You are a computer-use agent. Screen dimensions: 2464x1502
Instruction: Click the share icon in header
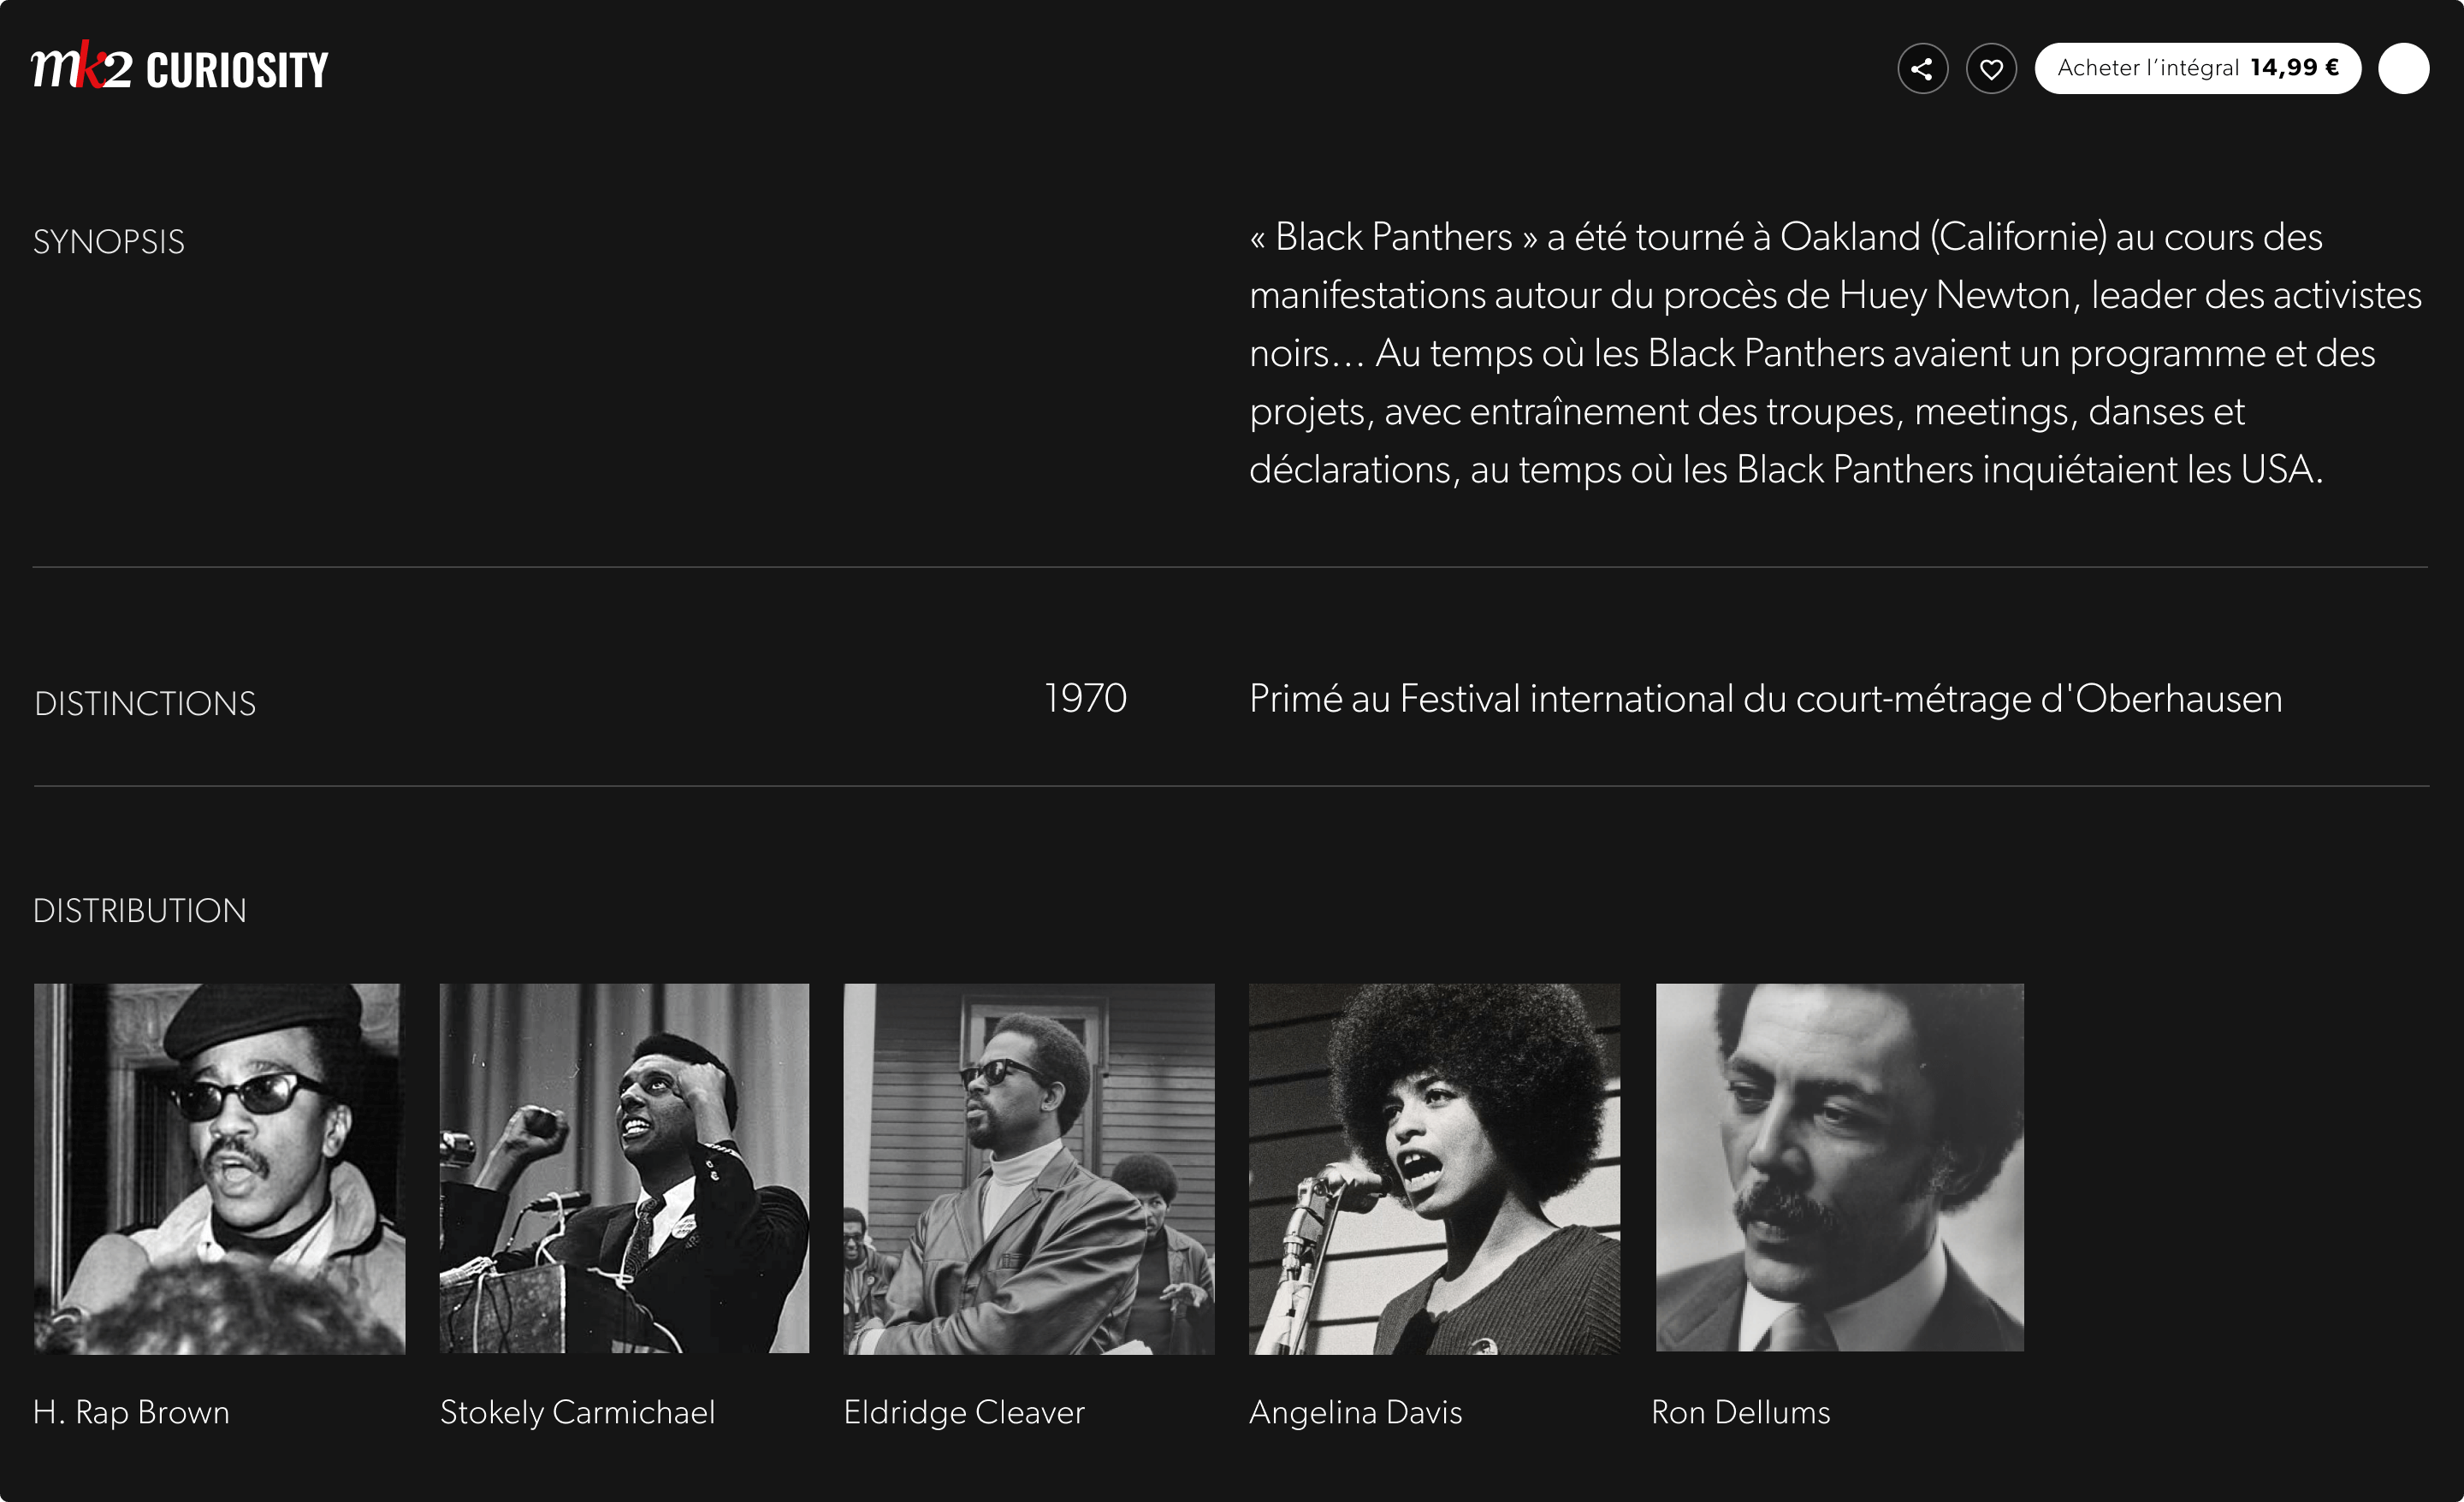1922,69
